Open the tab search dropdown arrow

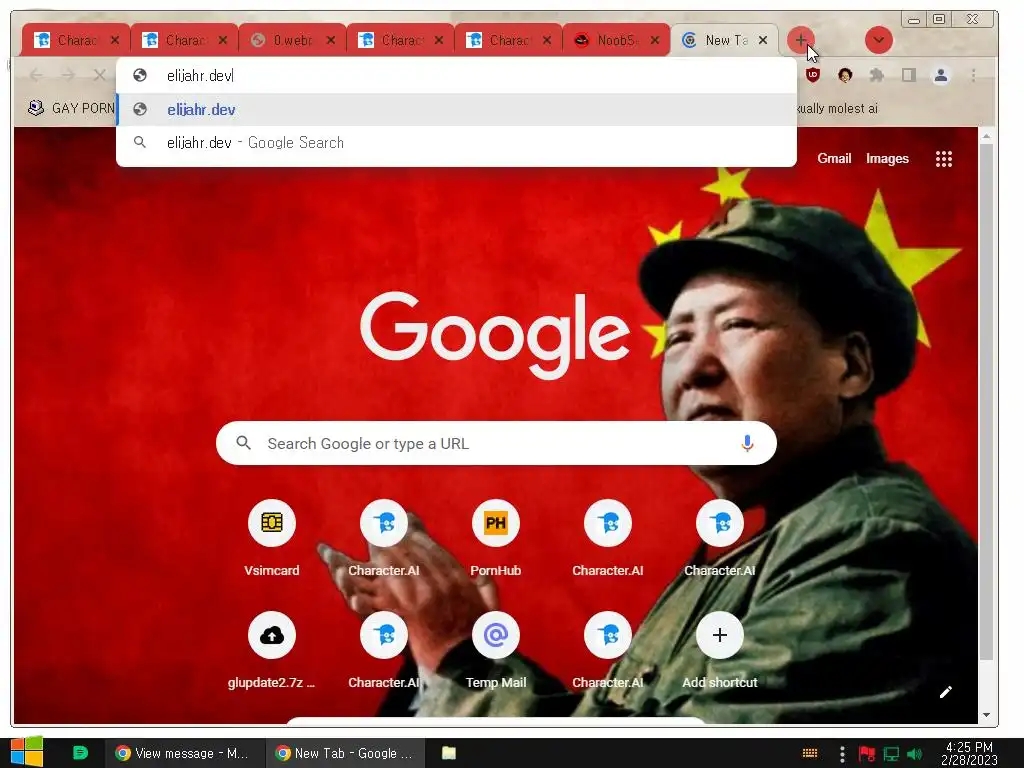coord(878,40)
